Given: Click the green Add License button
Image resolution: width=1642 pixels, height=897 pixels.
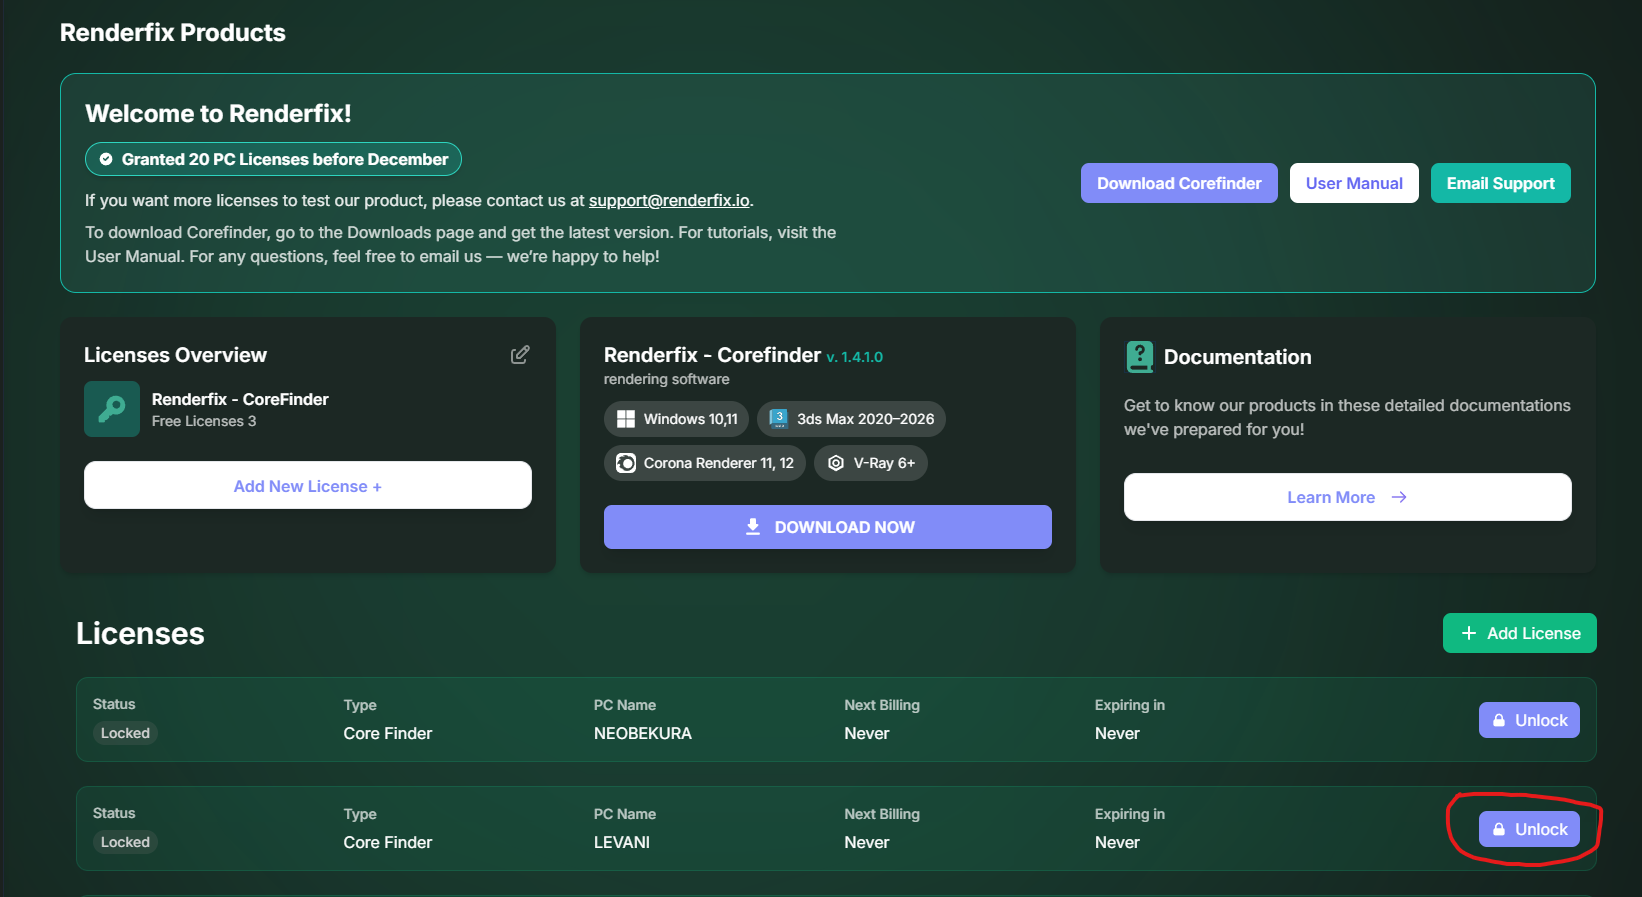Looking at the screenshot, I should 1519,633.
